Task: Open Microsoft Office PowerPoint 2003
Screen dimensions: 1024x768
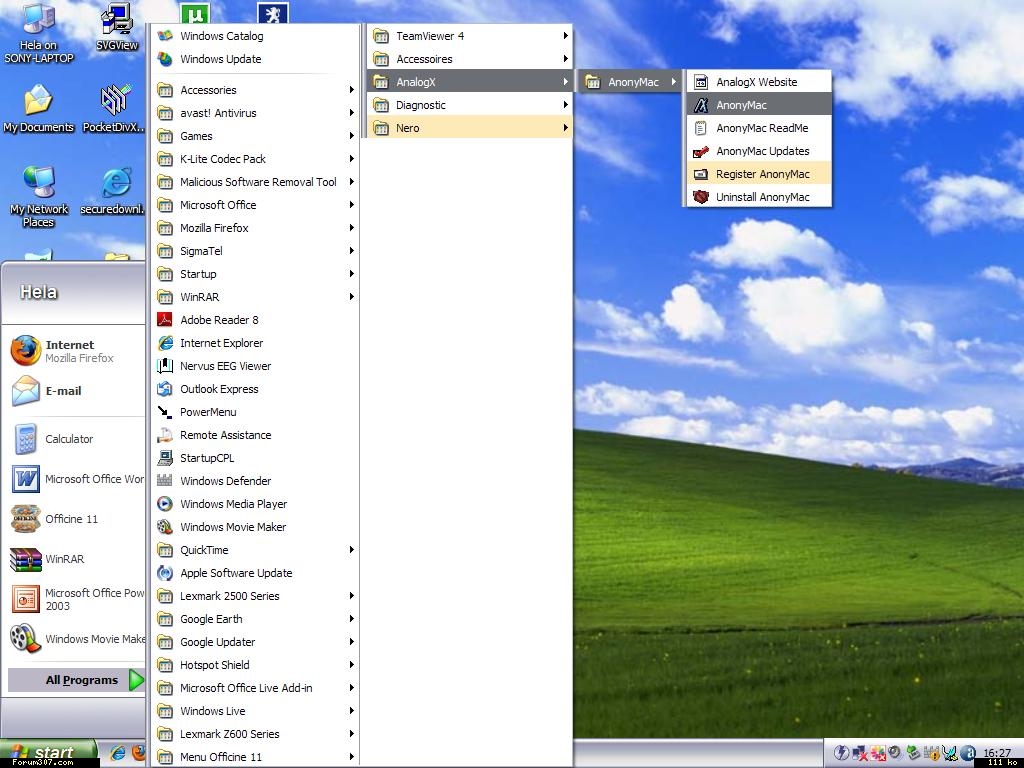Action: [x=75, y=599]
